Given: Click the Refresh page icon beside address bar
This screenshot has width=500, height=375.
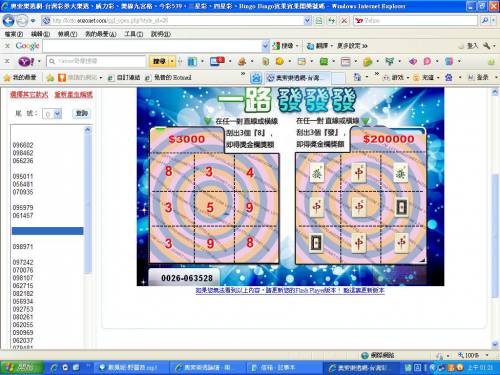Looking at the screenshot, I should [x=331, y=21].
